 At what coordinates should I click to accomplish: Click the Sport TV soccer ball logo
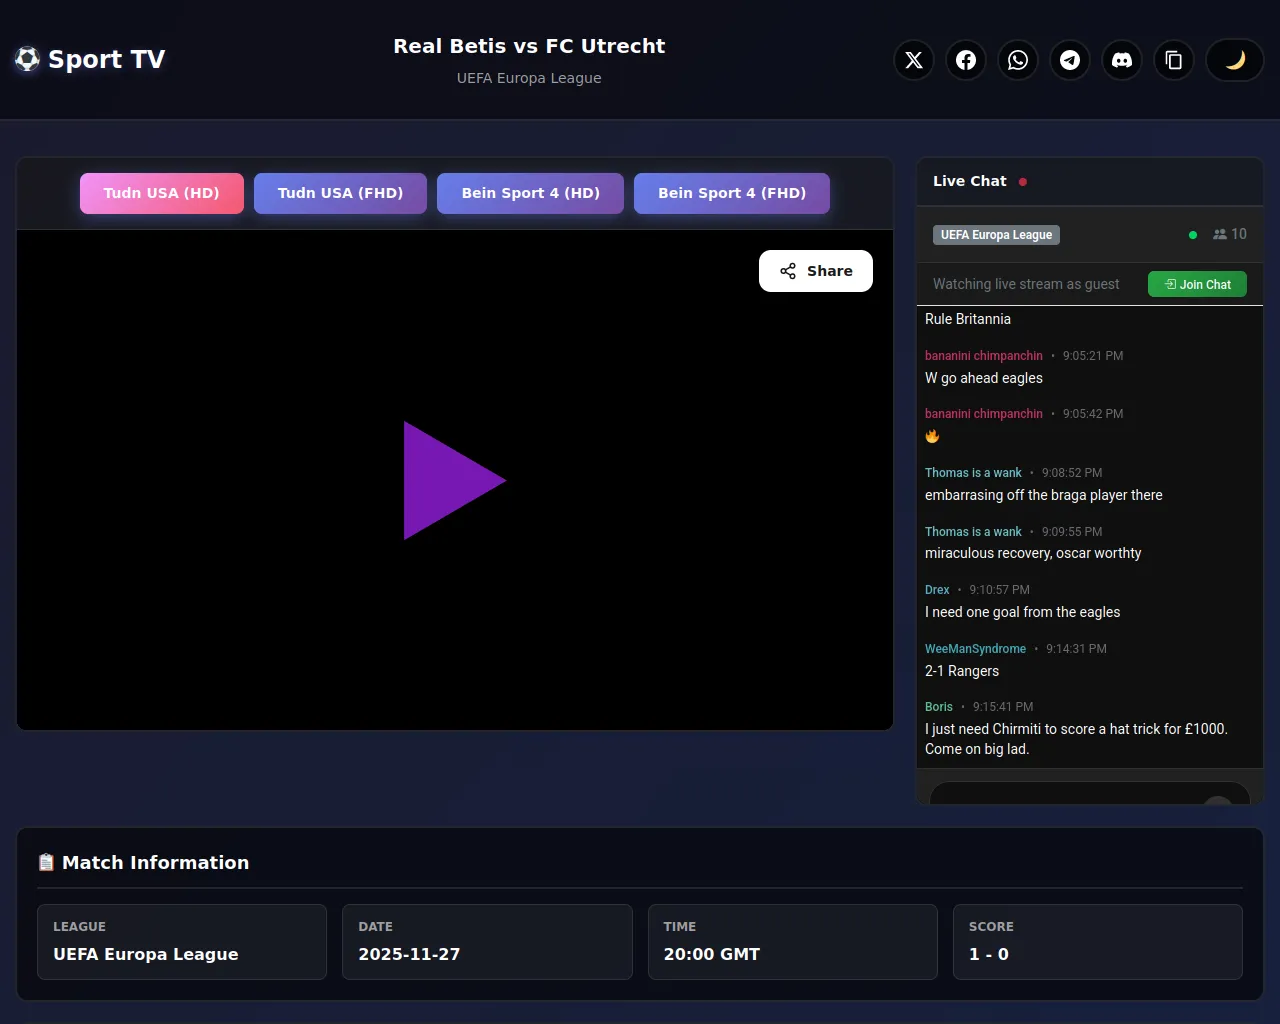[x=28, y=59]
